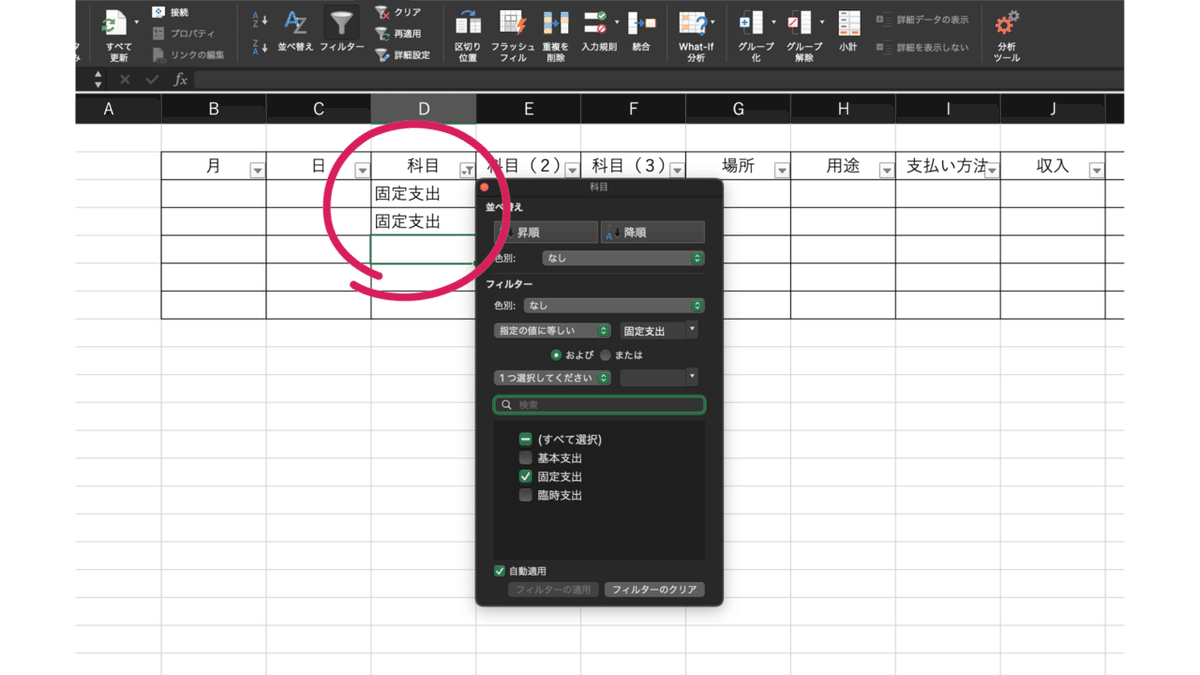The width and height of the screenshot is (1200, 675).
Task: Open the sort 色別 なし dropdown
Action: click(x=623, y=258)
